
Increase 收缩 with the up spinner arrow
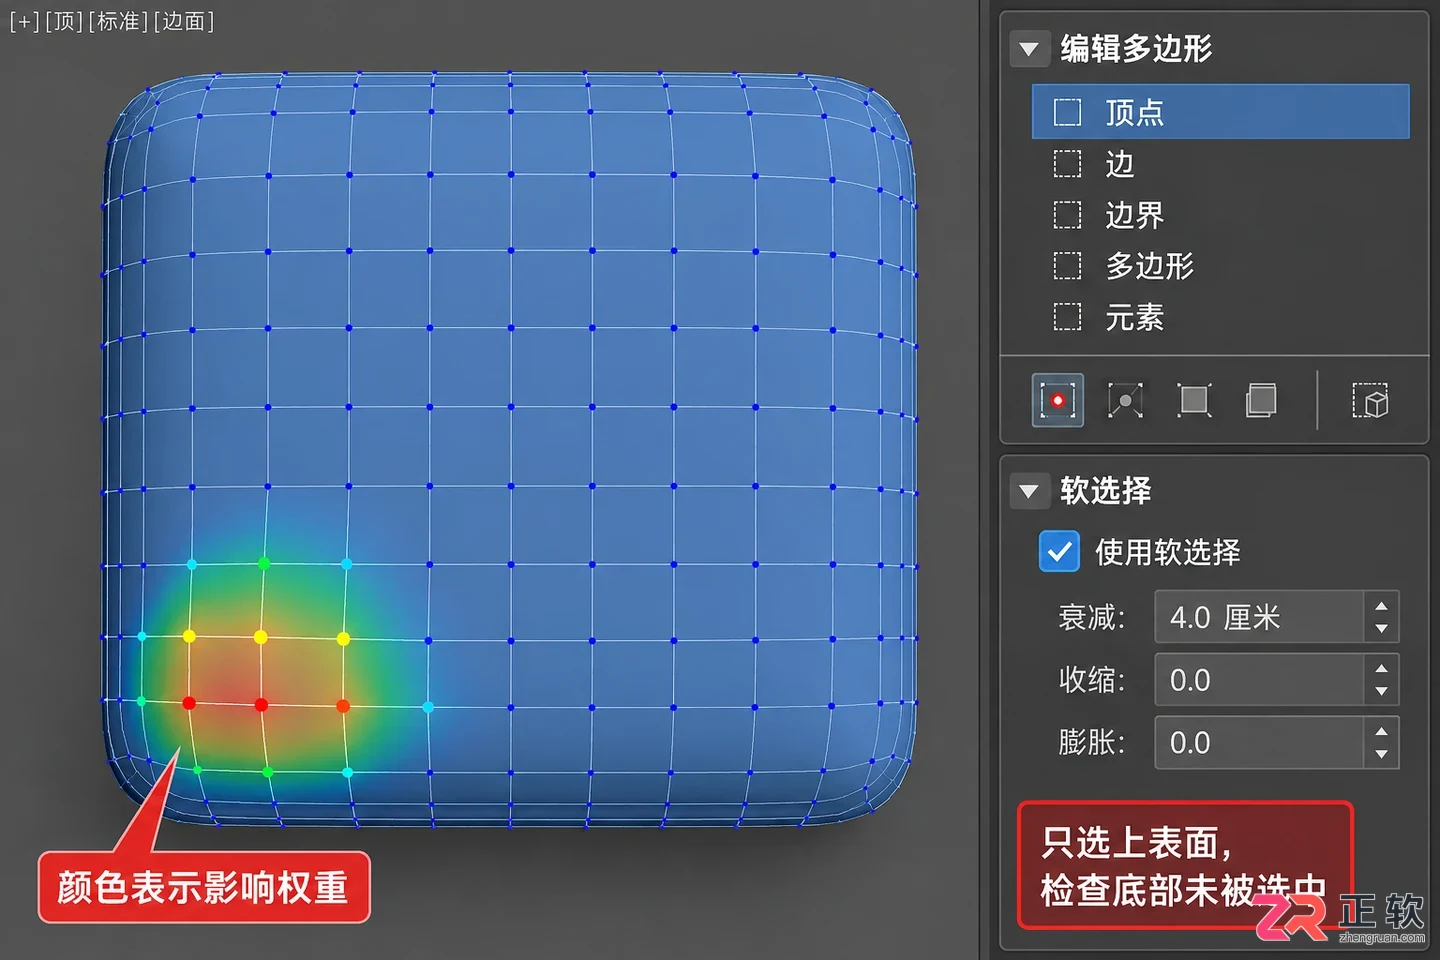point(1381,669)
